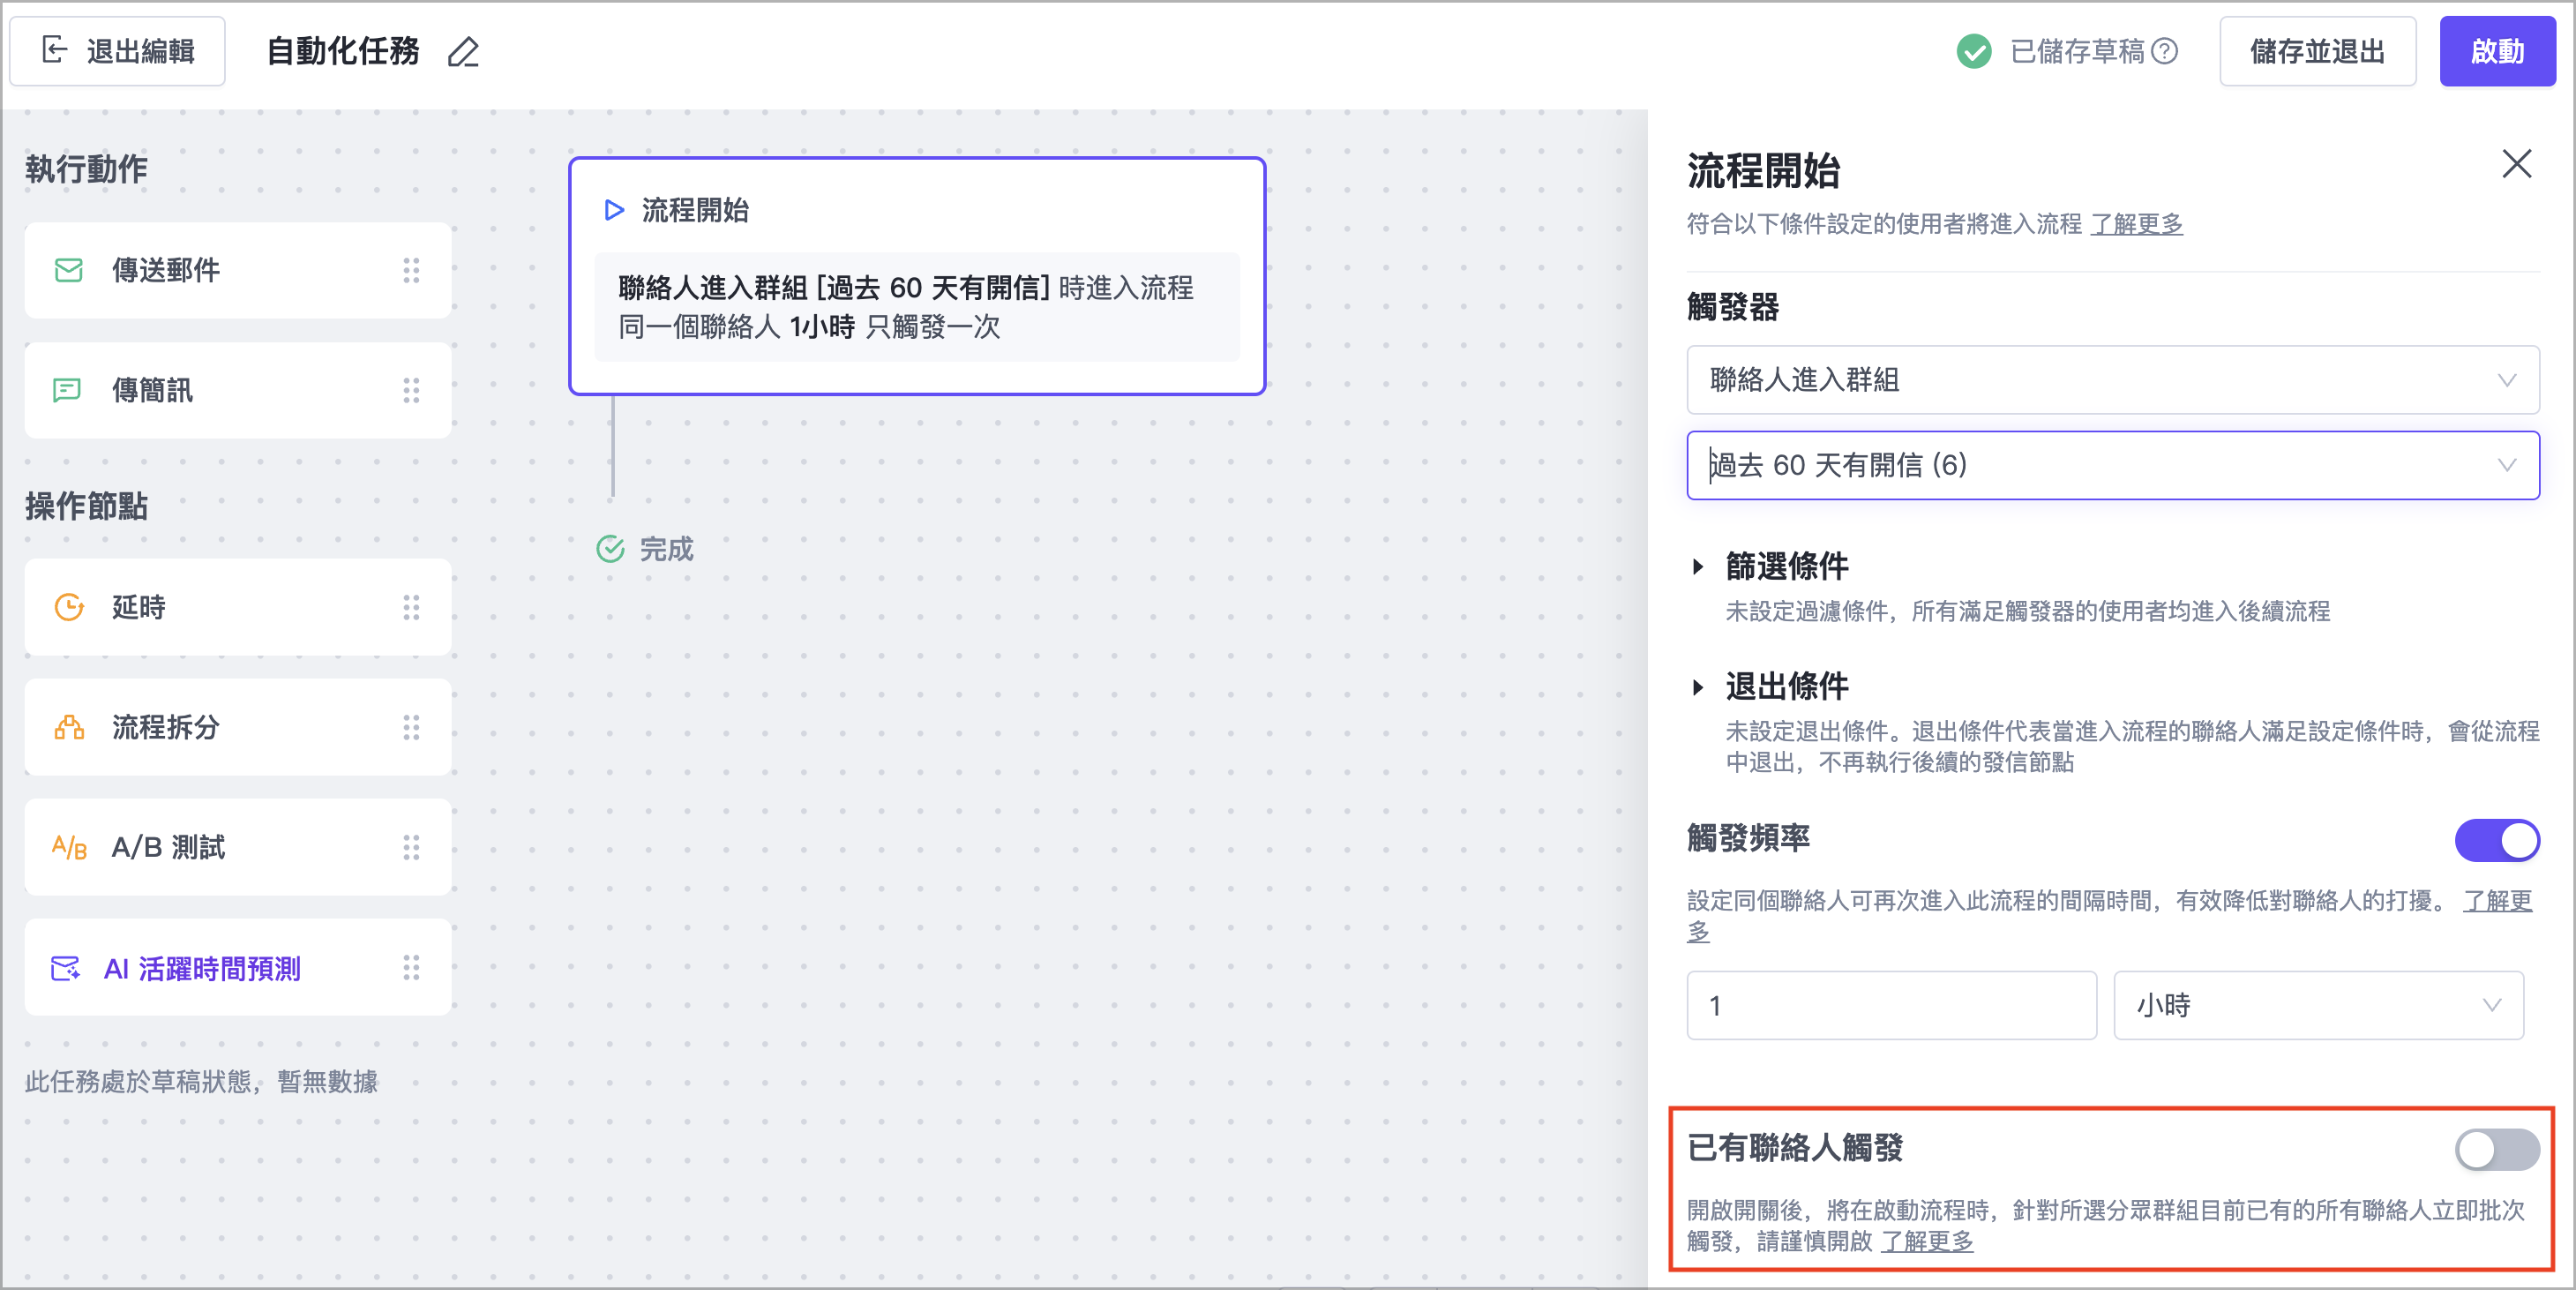The width and height of the screenshot is (2576, 1290).
Task: Click the 延時 clock icon
Action: (69, 607)
